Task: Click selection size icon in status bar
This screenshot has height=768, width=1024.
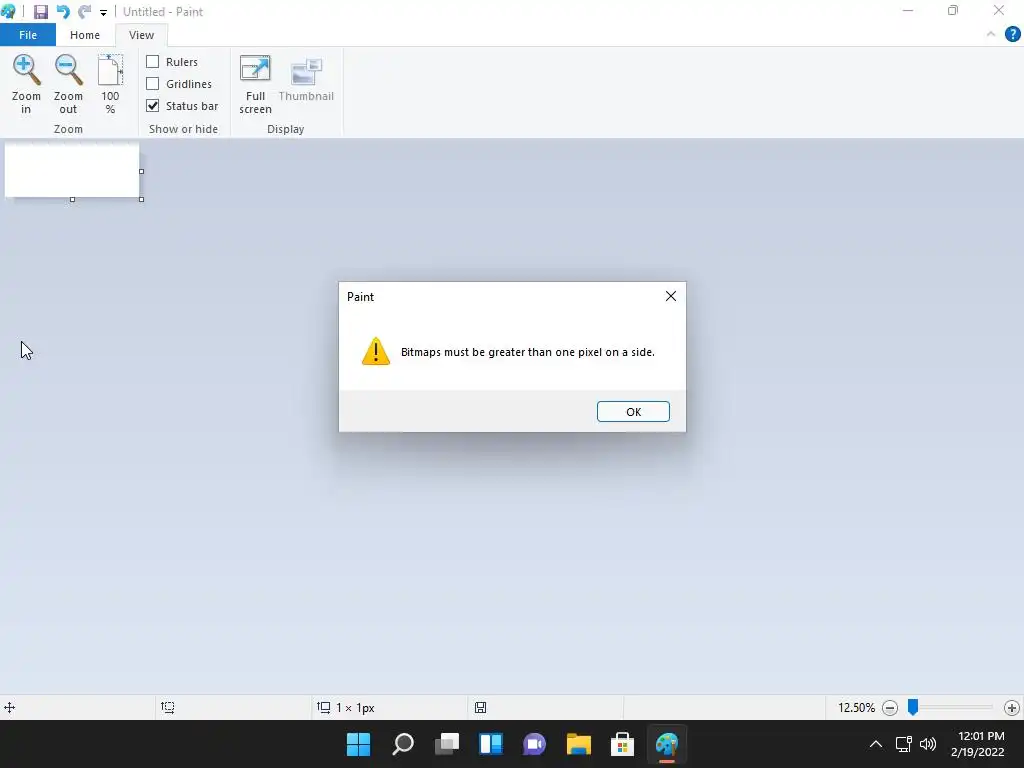Action: coord(168,707)
